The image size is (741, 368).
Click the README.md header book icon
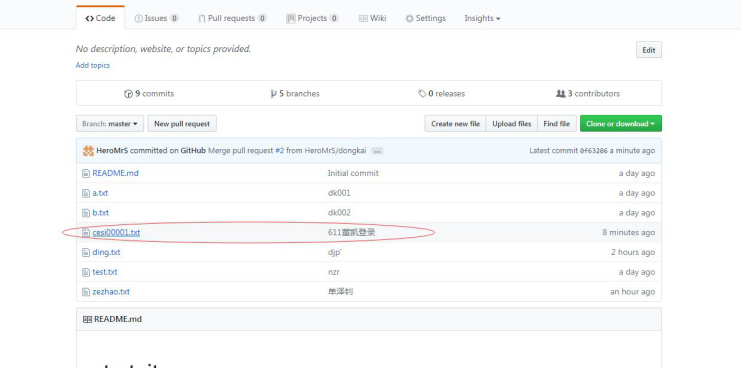[x=87, y=319]
